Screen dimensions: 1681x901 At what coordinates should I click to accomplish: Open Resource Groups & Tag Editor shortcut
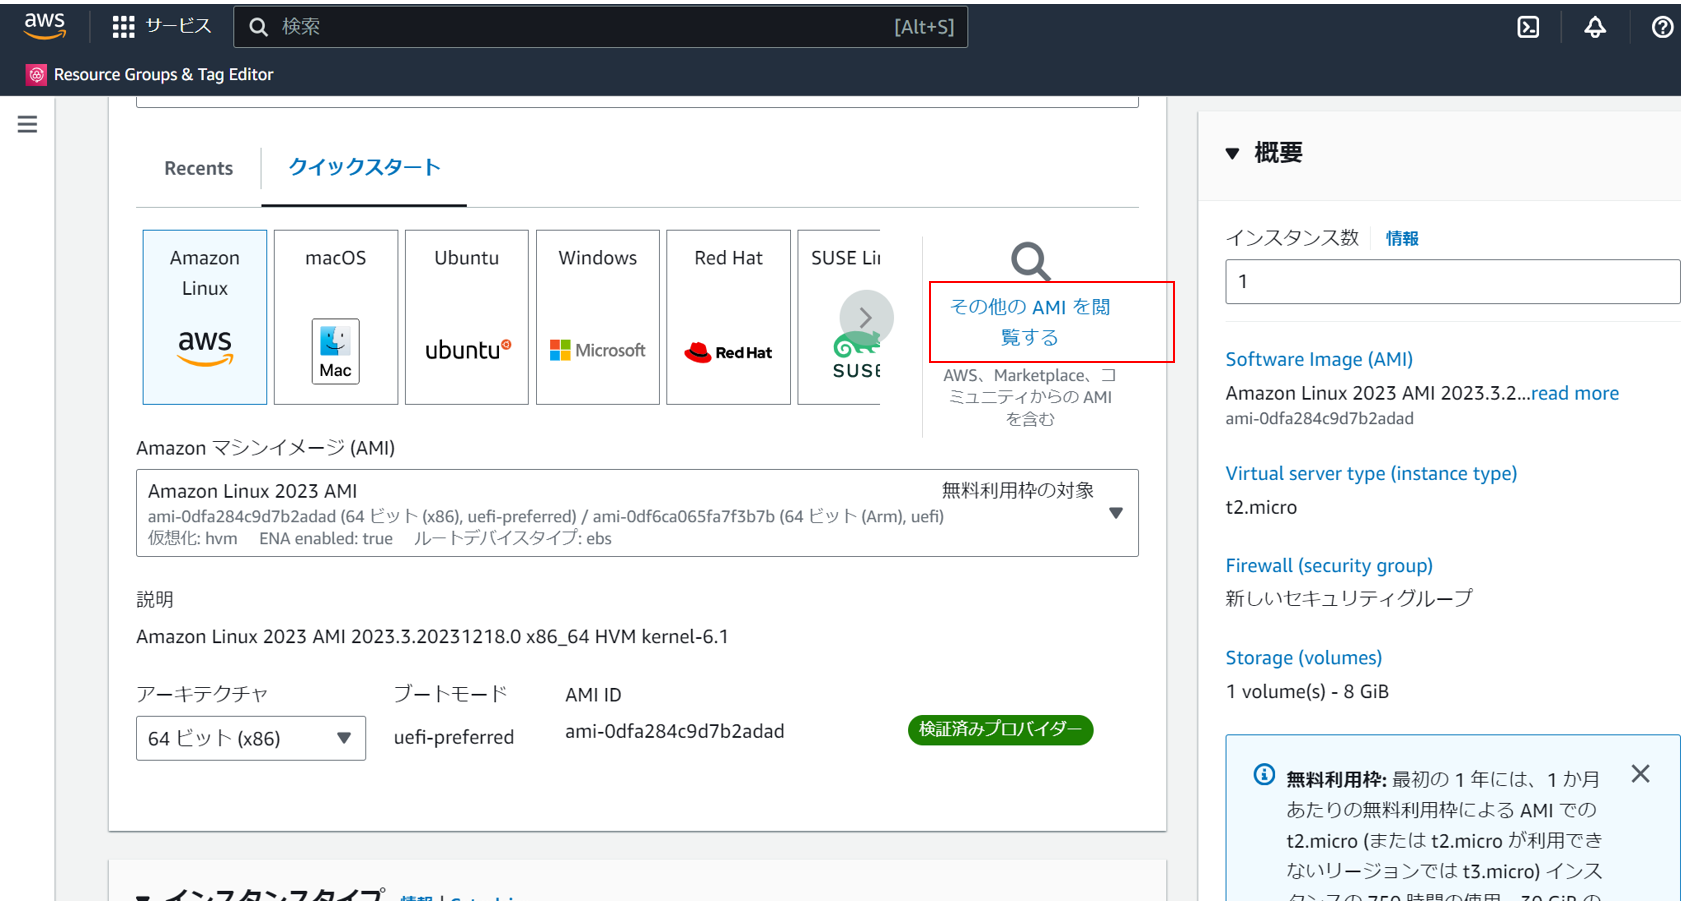coord(150,74)
